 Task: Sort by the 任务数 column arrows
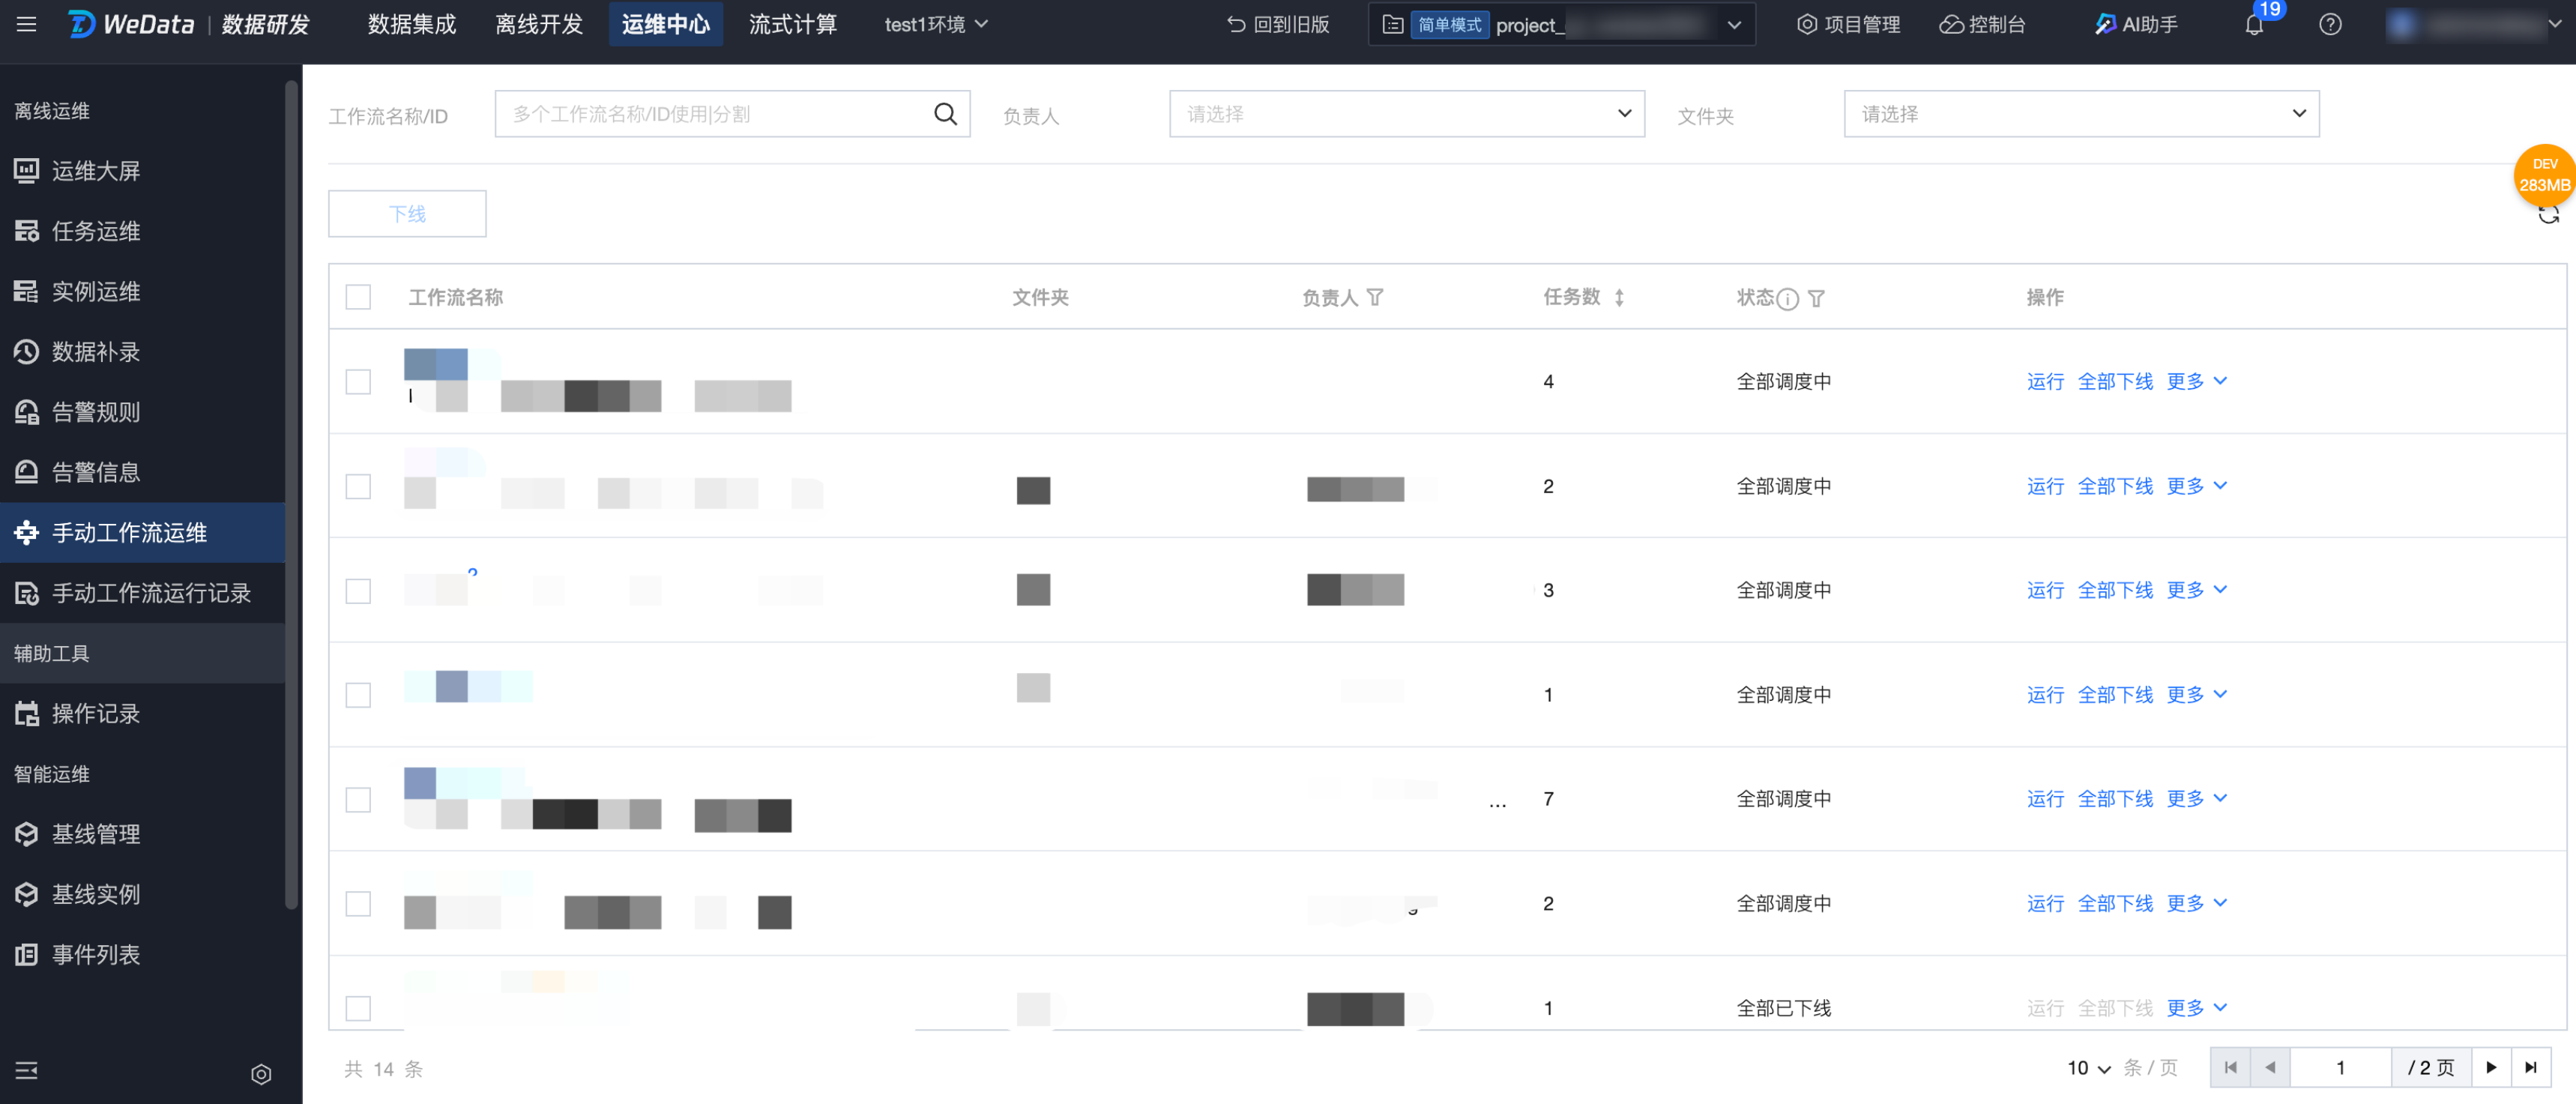pyautogui.click(x=1619, y=298)
